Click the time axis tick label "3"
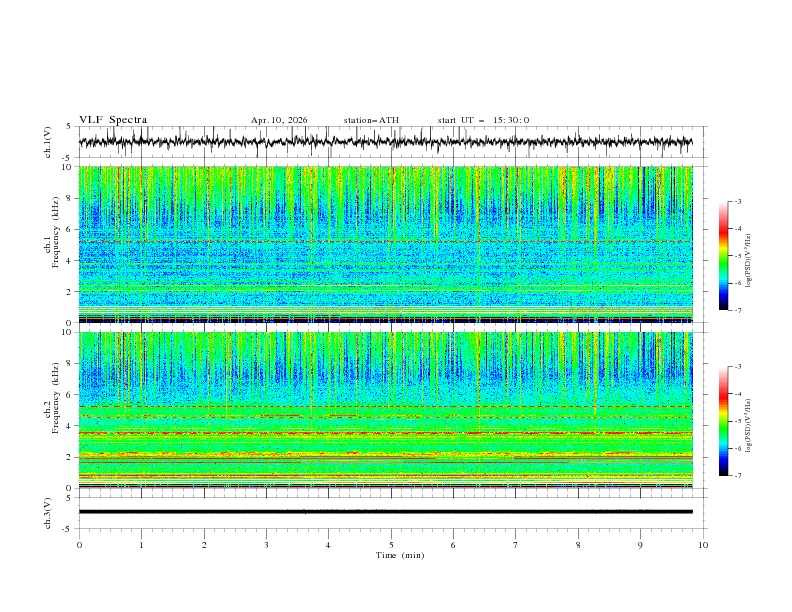The image size is (792, 612). coord(266,545)
